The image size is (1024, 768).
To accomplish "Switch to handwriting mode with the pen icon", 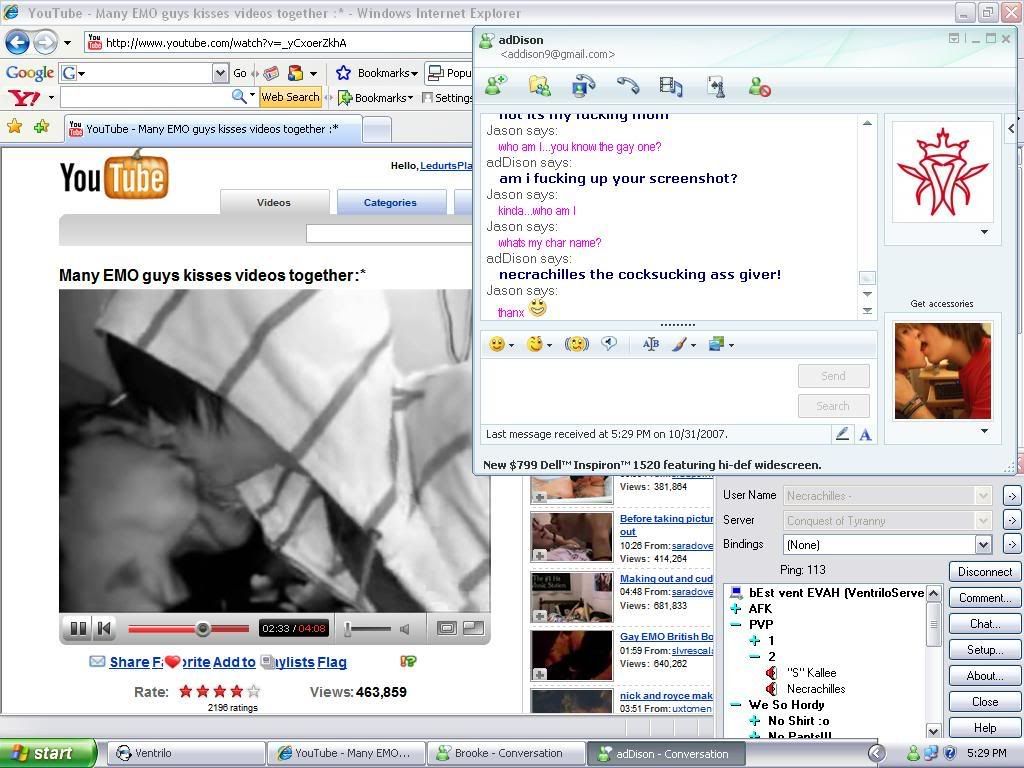I will pos(842,434).
